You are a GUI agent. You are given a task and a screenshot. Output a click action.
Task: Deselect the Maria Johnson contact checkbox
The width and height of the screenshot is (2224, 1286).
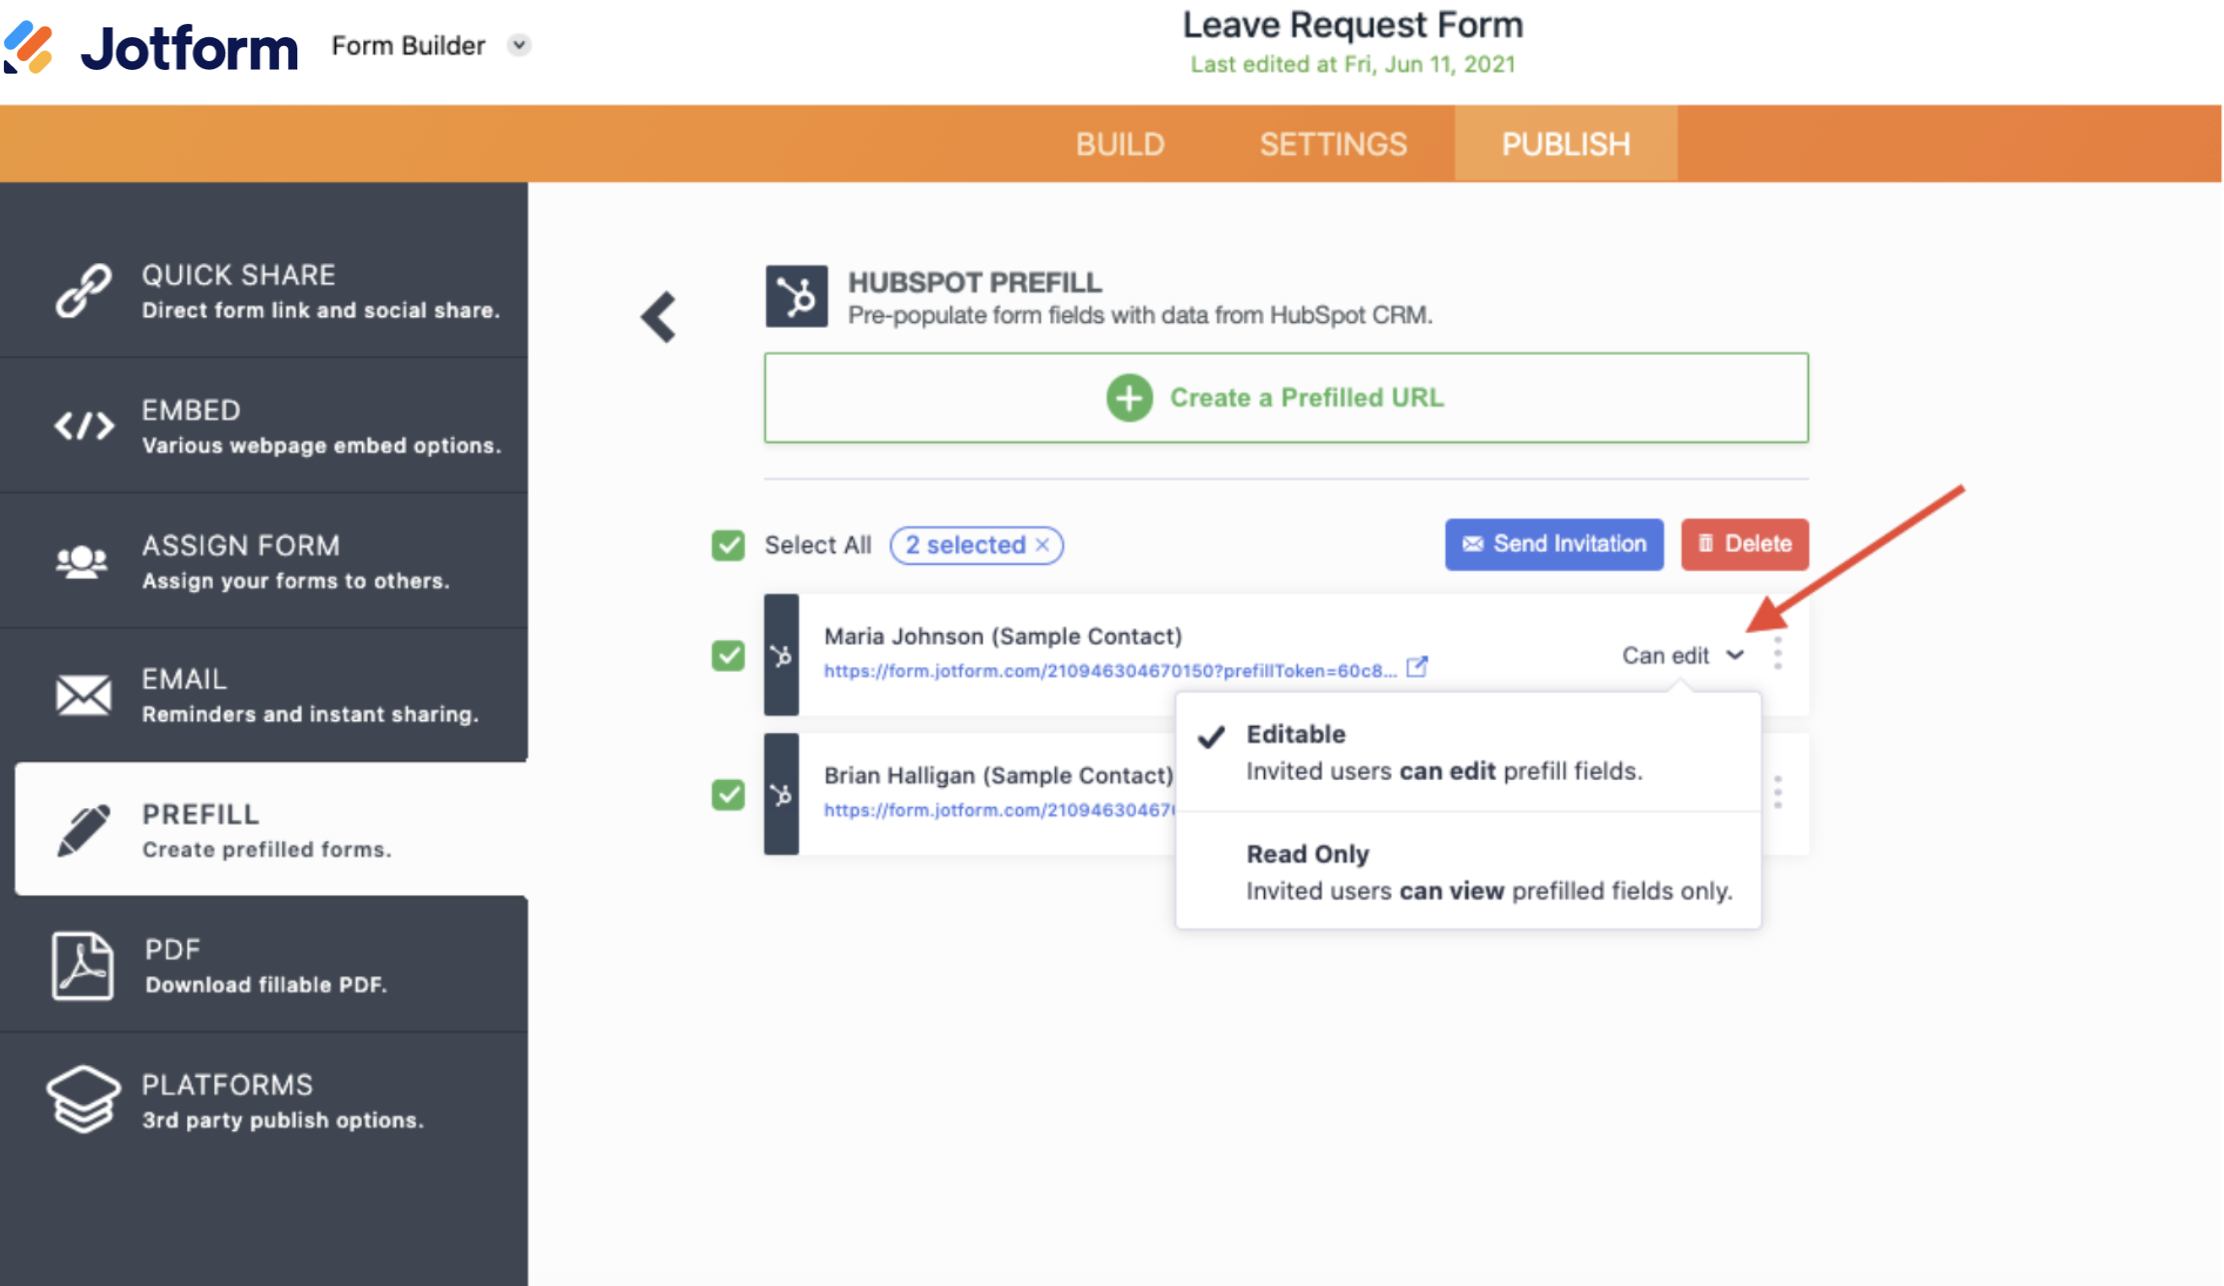pos(728,655)
